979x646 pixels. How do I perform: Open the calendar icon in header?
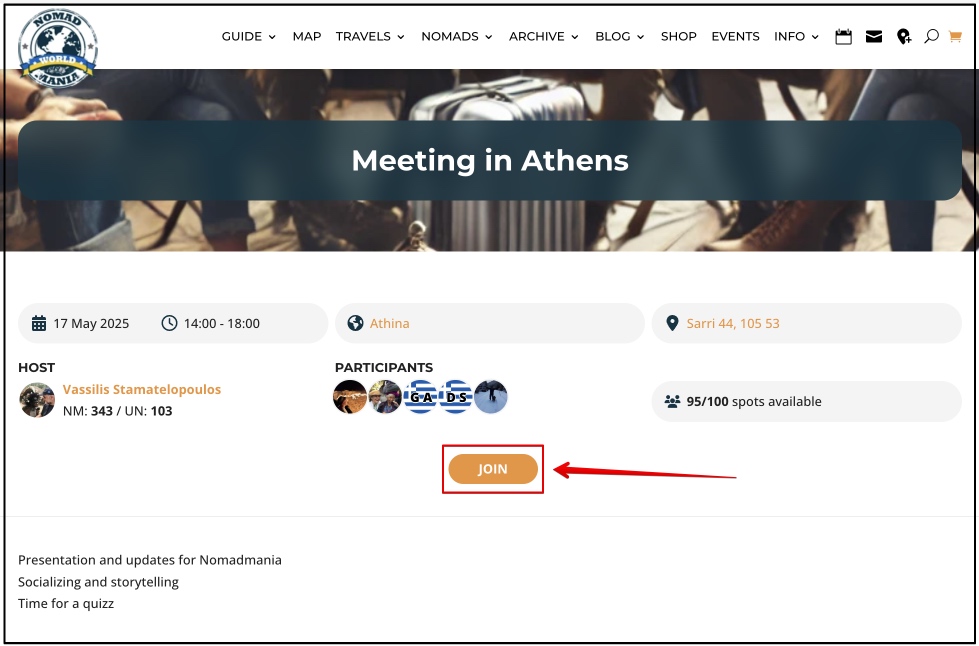click(843, 37)
